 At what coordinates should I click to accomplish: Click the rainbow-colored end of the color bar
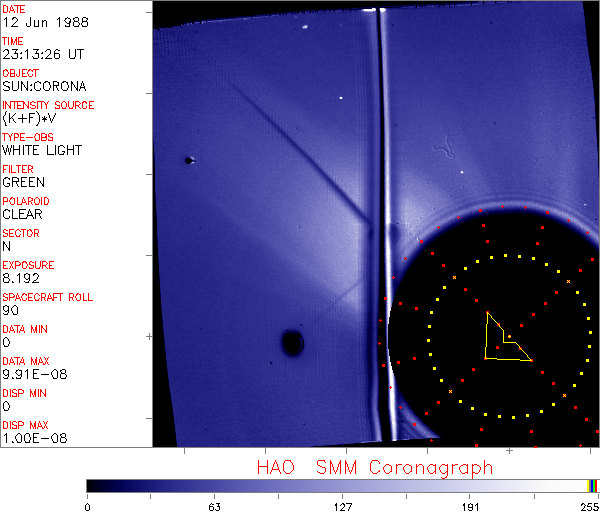click(x=593, y=485)
